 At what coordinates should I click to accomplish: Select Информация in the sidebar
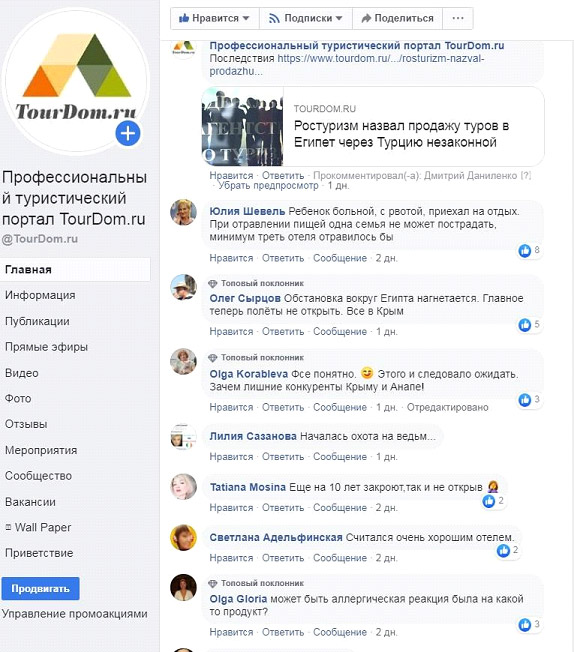[x=40, y=295]
